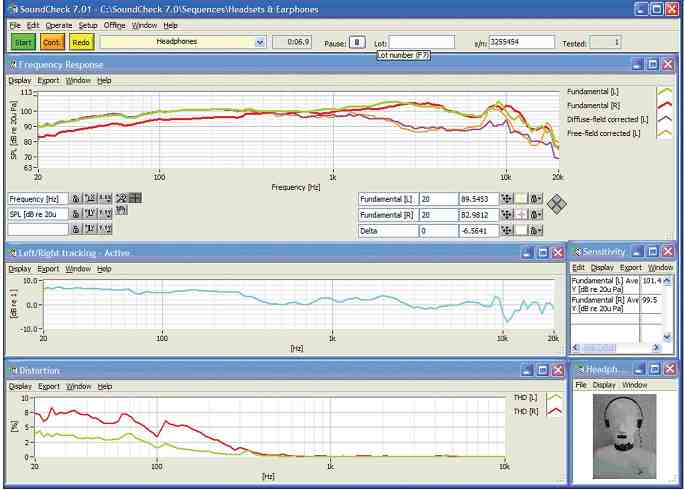
Task: Click Sensitivity horizontal scrollbar right arrow
Action: 656,348
